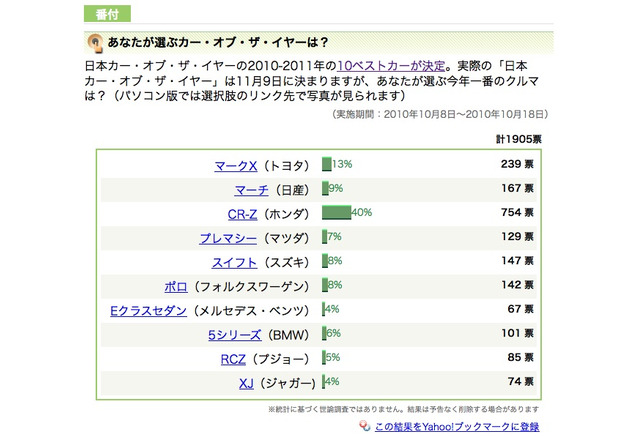Open the 5シリーズ link

tap(235, 335)
